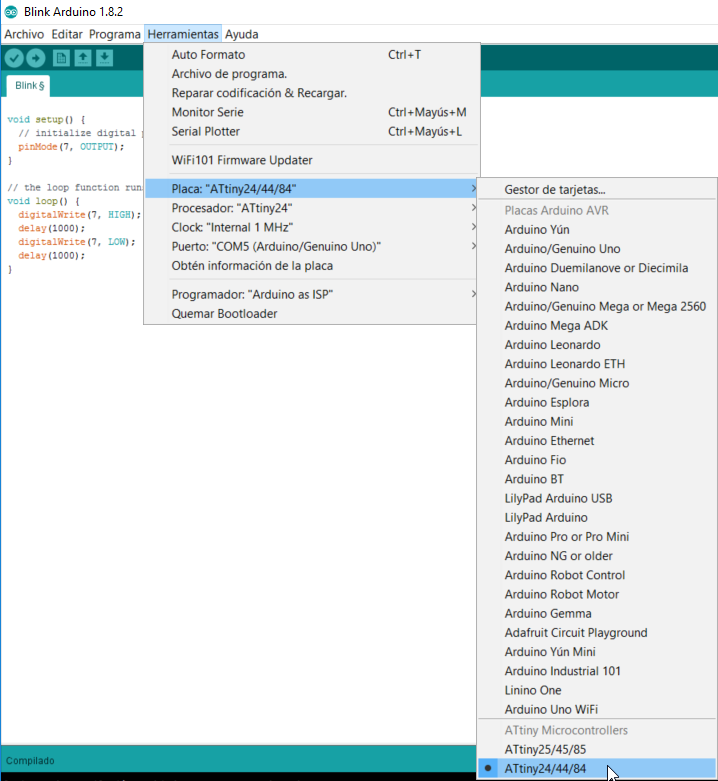
Task: Select Arduino Mega ADK board
Action: pos(597,326)
